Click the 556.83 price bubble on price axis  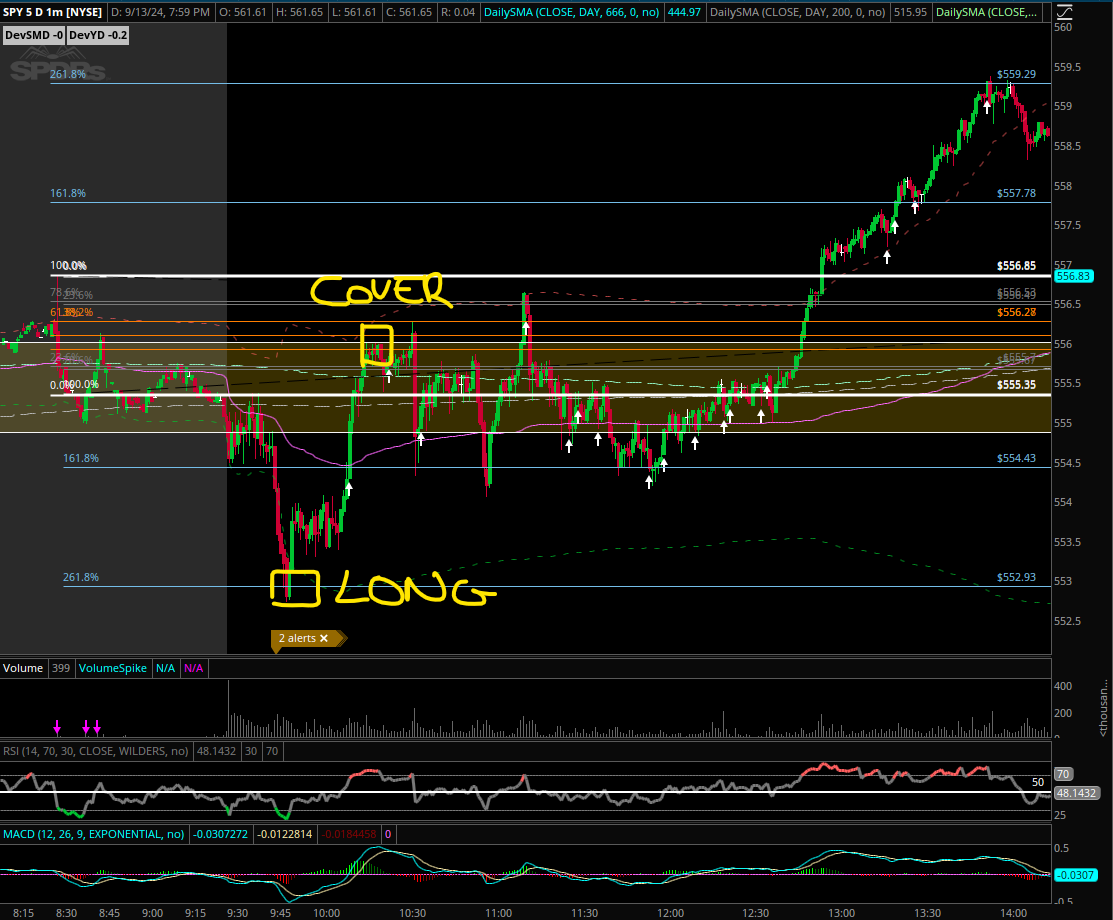pyautogui.click(x=1073, y=276)
